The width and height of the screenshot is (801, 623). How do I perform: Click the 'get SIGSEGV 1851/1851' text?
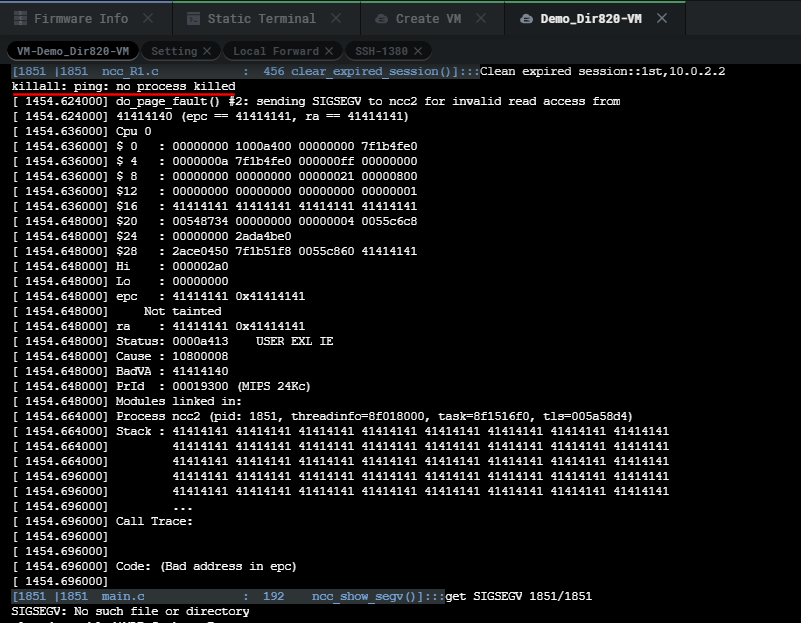point(519,596)
